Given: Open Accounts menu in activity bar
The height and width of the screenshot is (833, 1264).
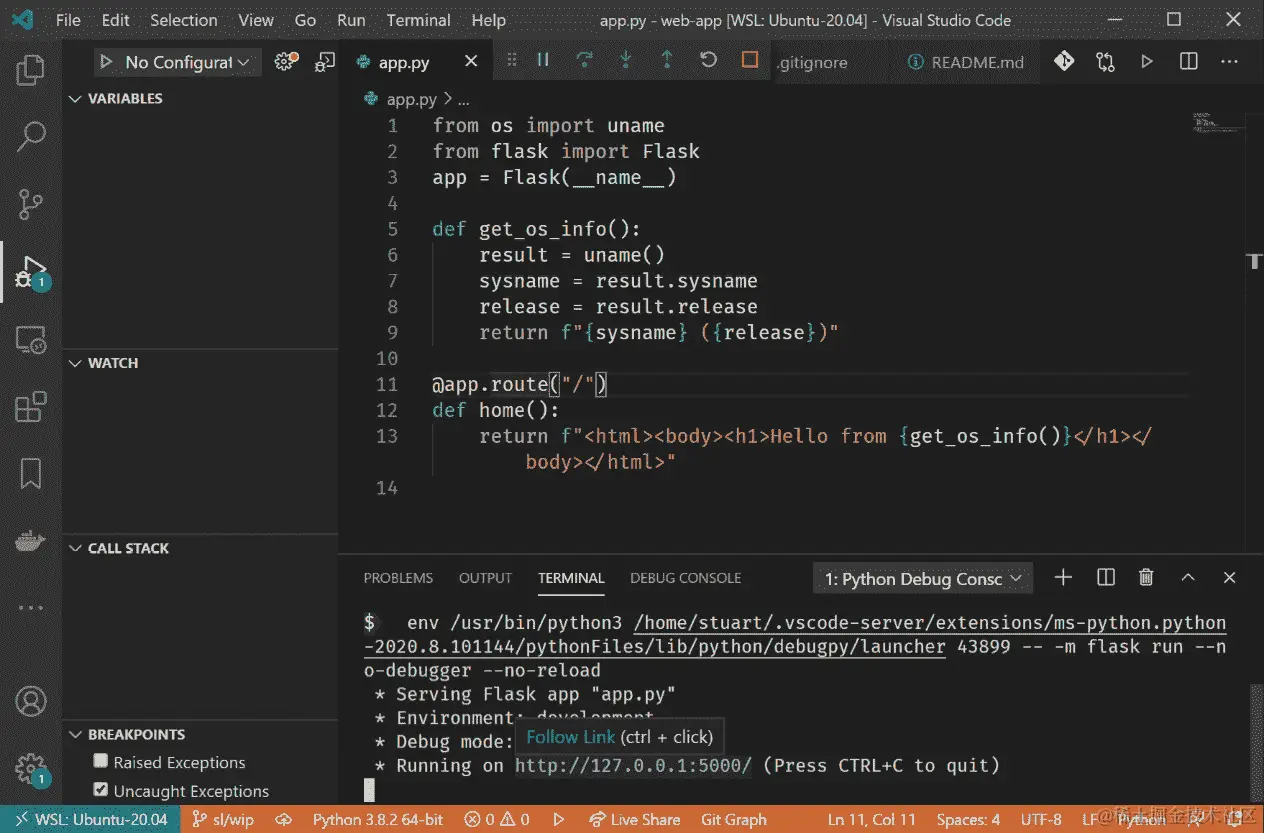Looking at the screenshot, I should [x=31, y=701].
